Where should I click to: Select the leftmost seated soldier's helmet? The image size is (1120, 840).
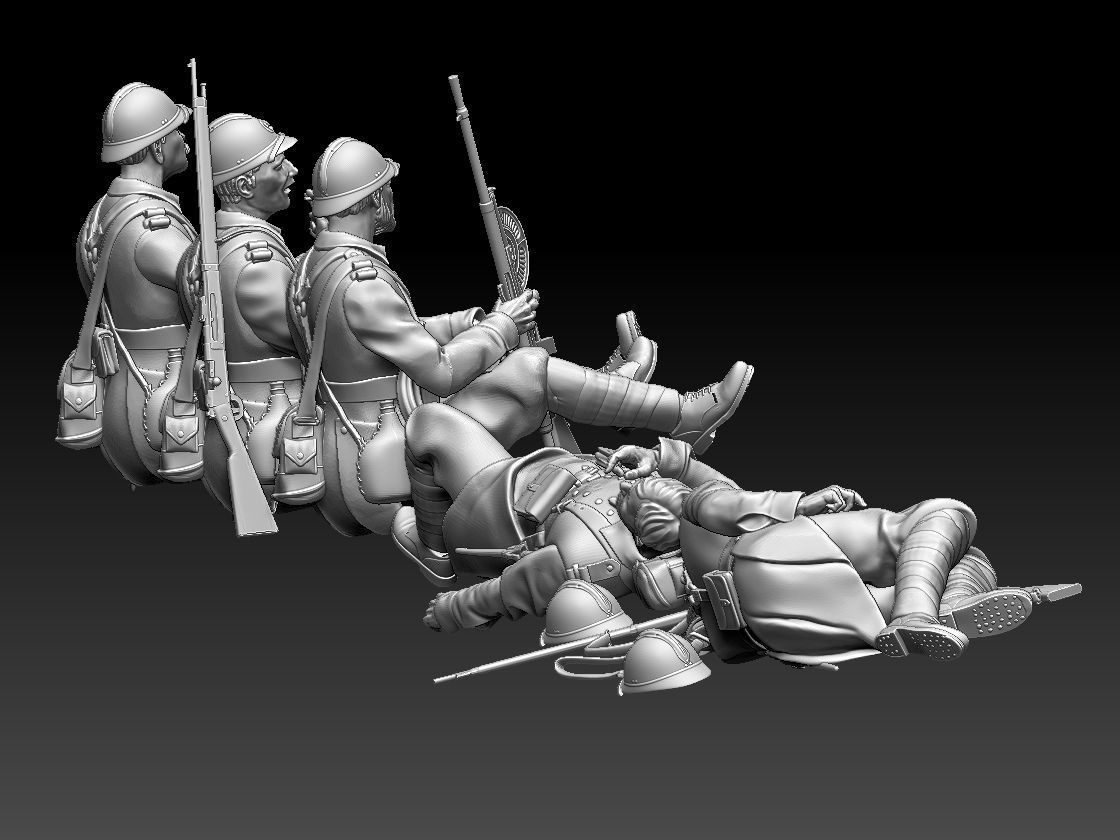(144, 121)
